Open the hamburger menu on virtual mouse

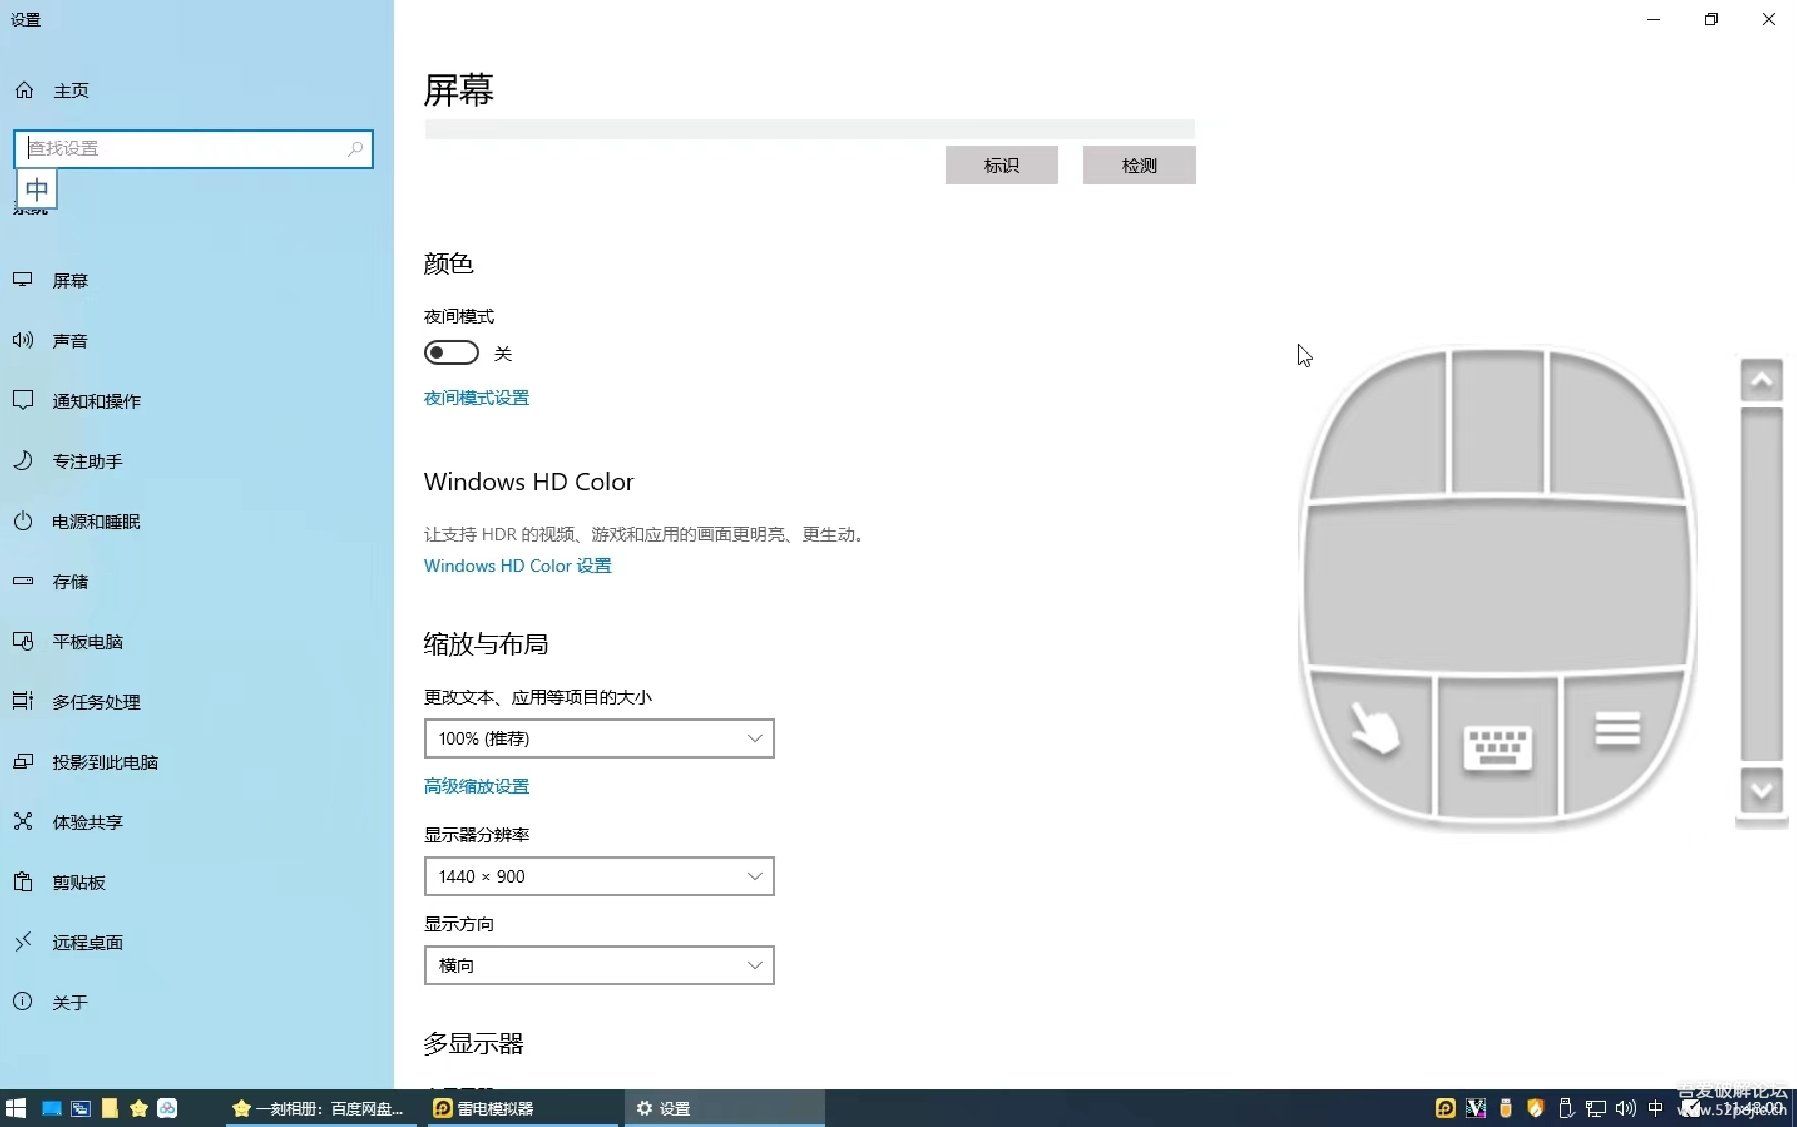pos(1617,729)
